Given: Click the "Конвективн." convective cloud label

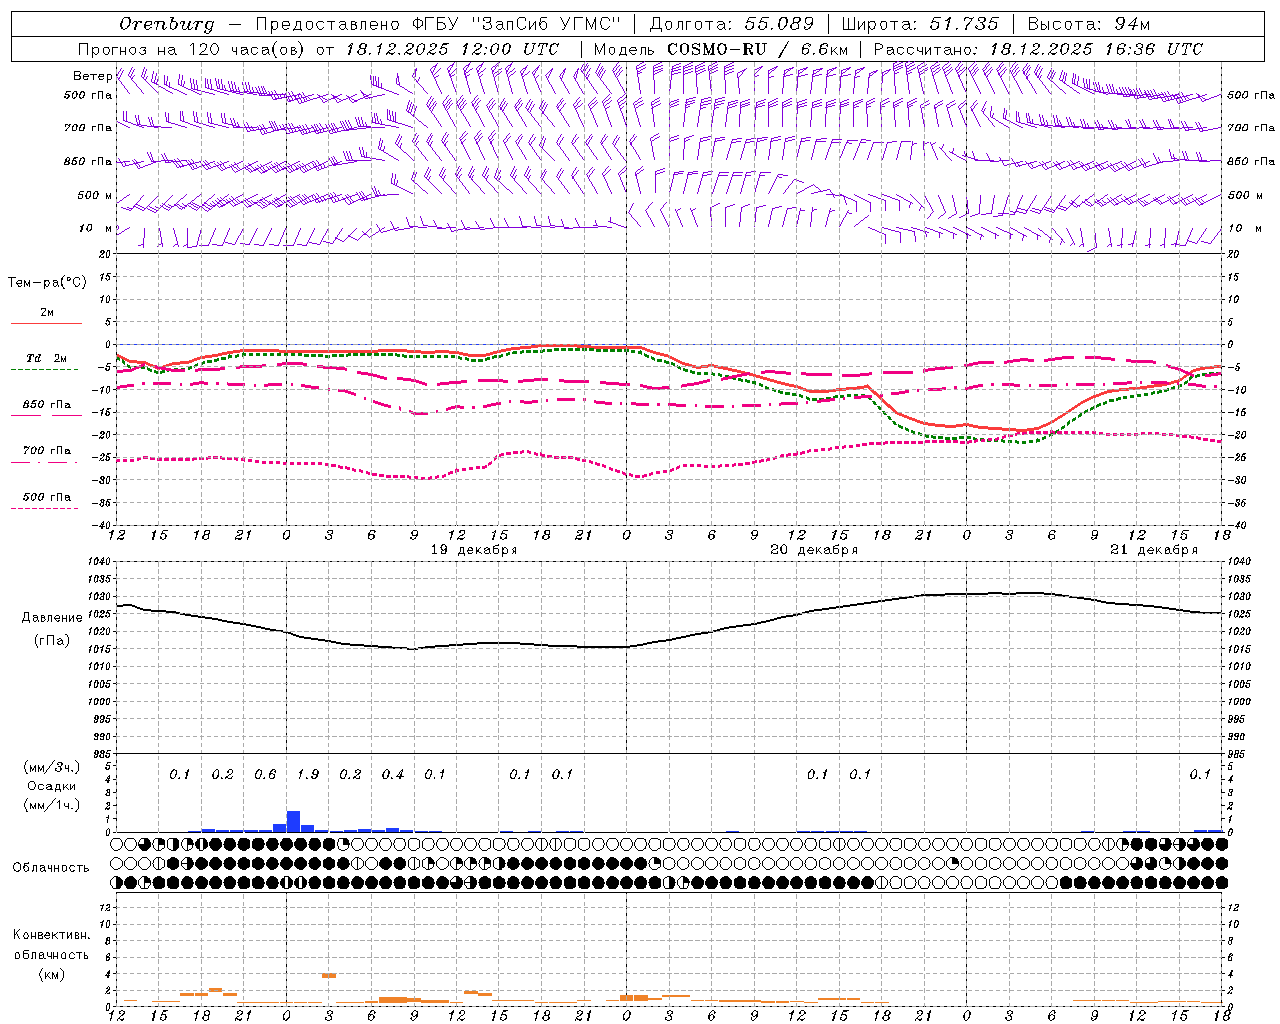Looking at the screenshot, I should coord(51,935).
